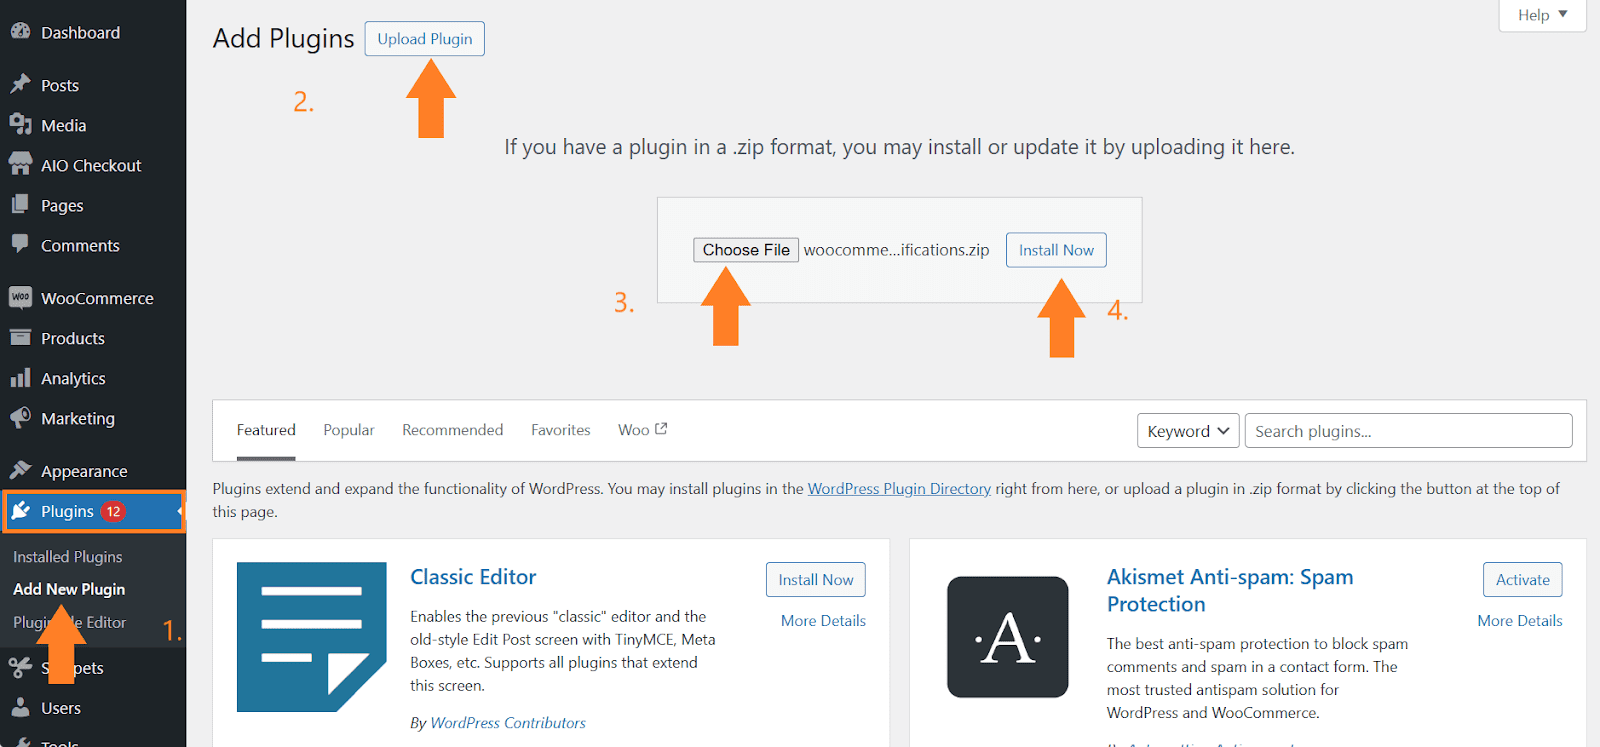Screen dimensions: 1600x747
Task: Open the Add New Plugin submenu item
Action: pos(69,589)
